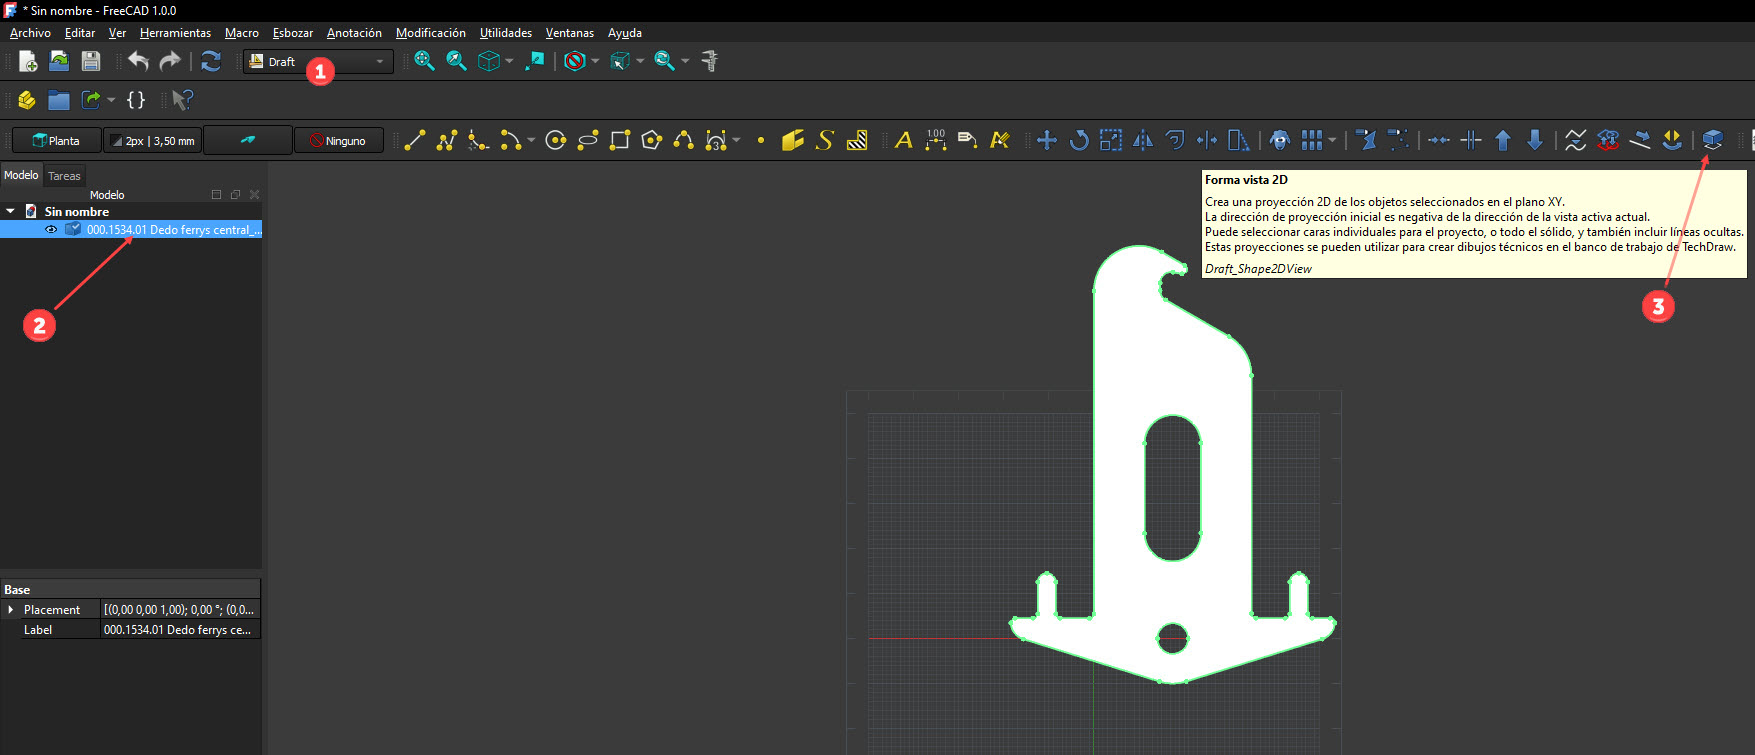
Task: Select the Dimension tool
Action: point(936,141)
